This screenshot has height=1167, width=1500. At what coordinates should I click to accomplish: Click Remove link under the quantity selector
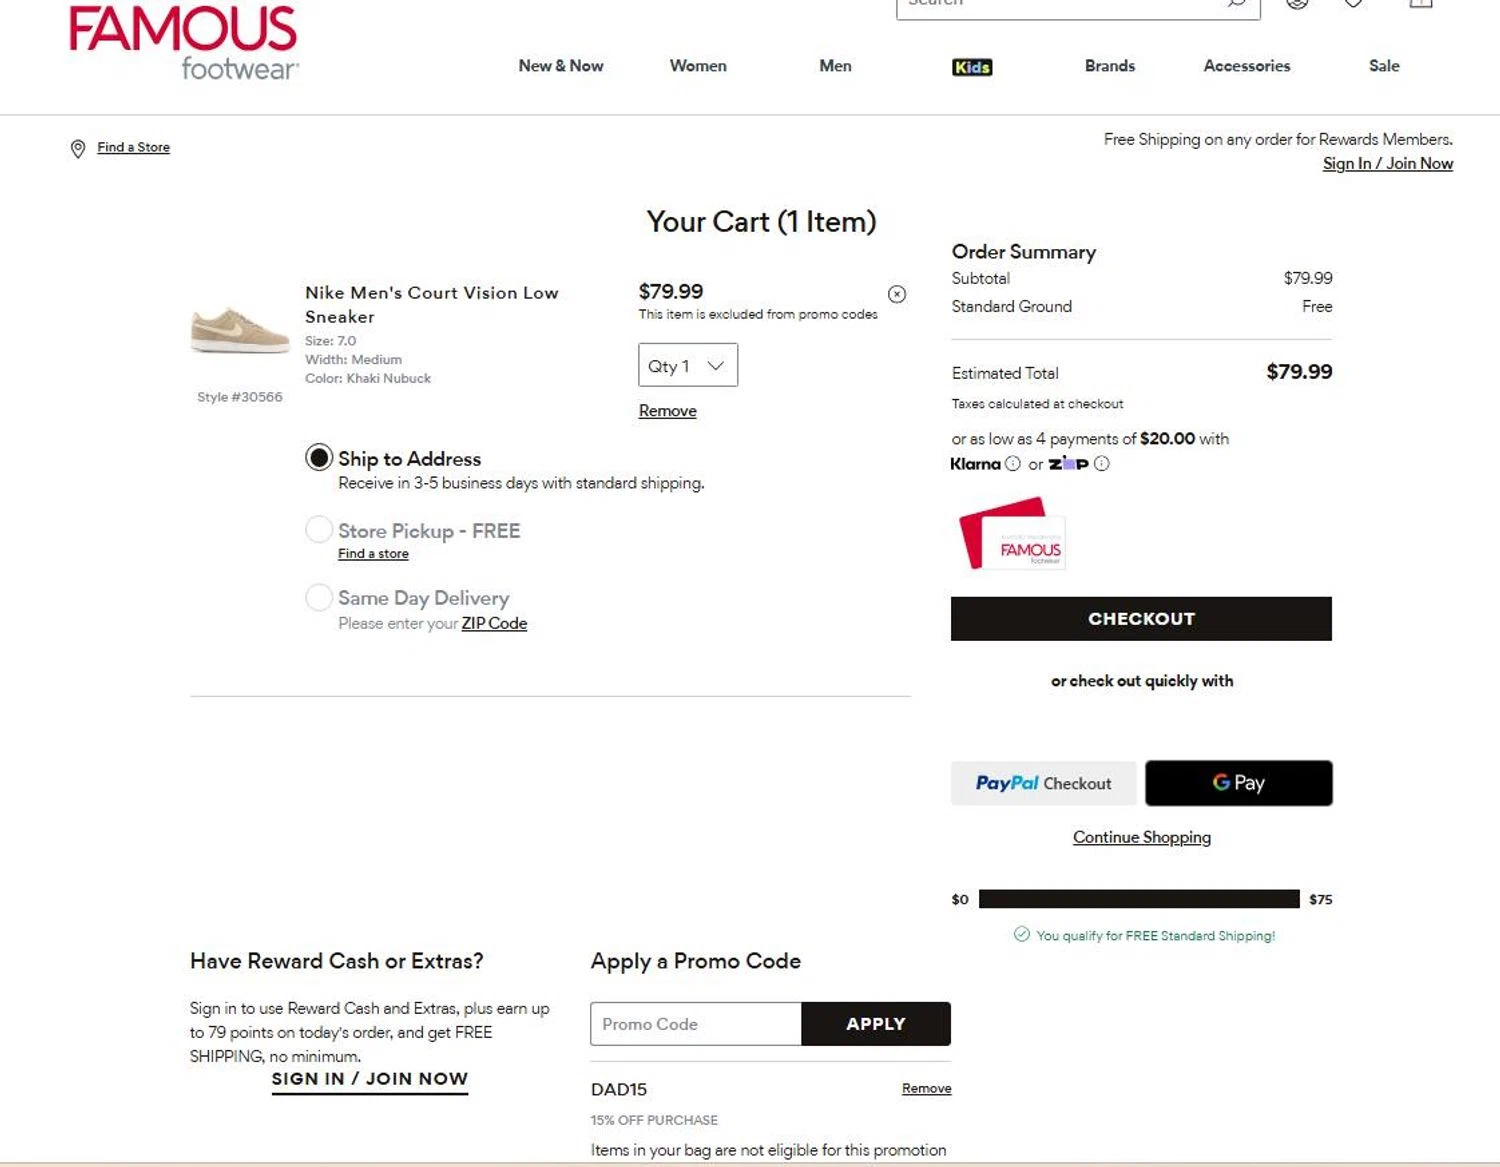point(668,411)
